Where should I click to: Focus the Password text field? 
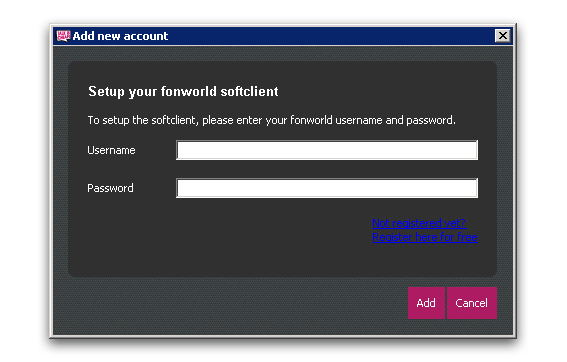[327, 188]
